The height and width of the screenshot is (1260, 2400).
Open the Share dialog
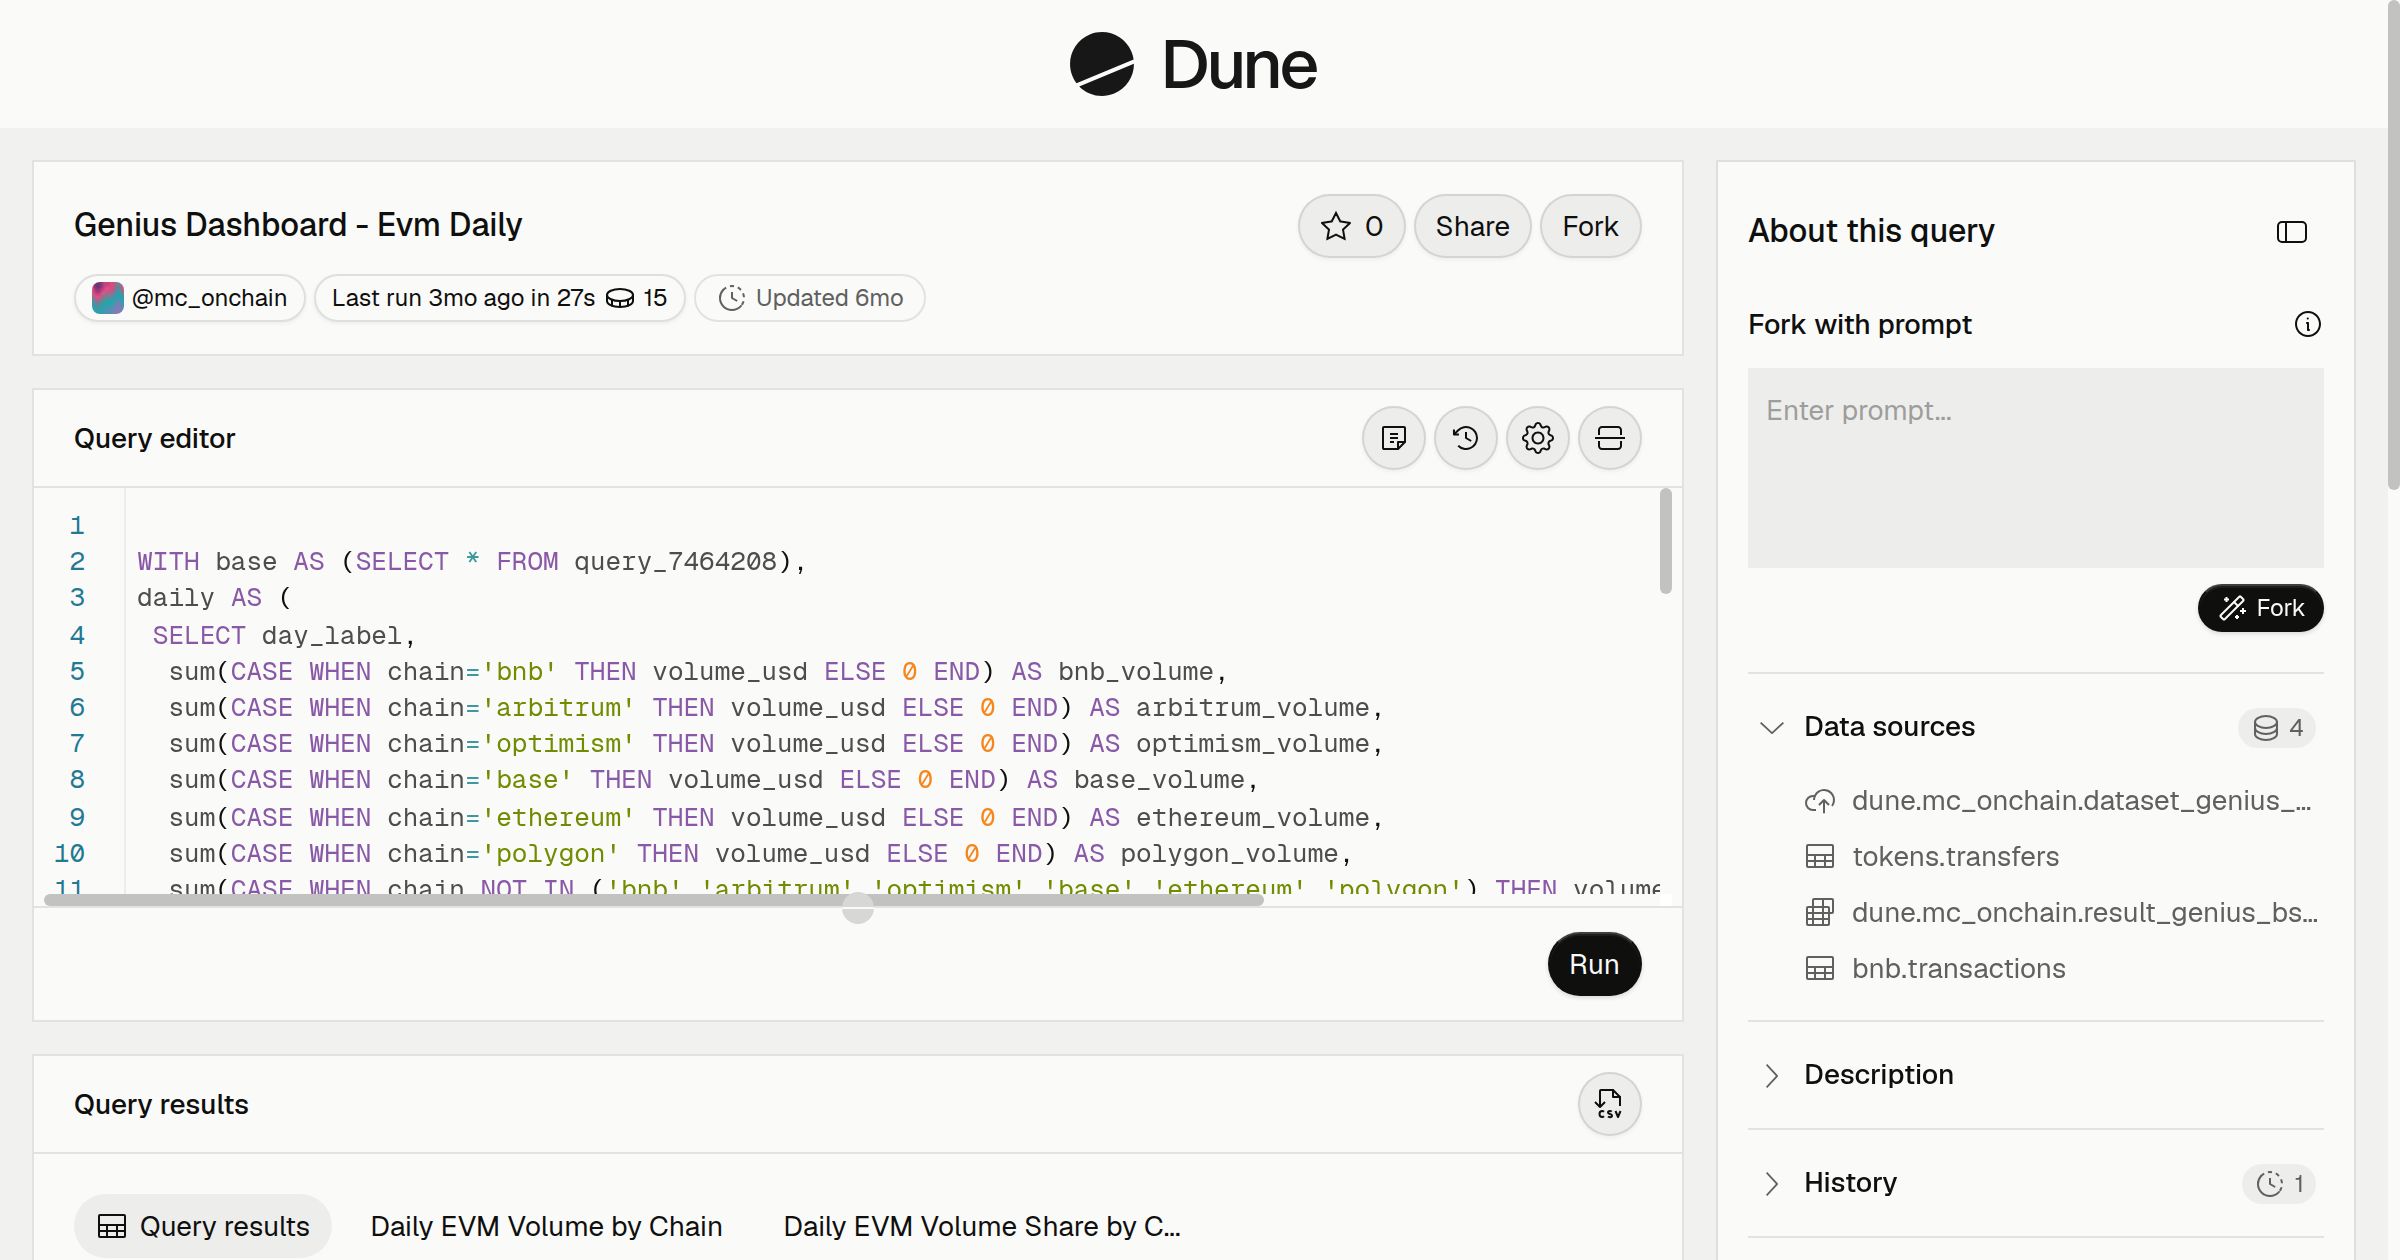coord(1472,226)
